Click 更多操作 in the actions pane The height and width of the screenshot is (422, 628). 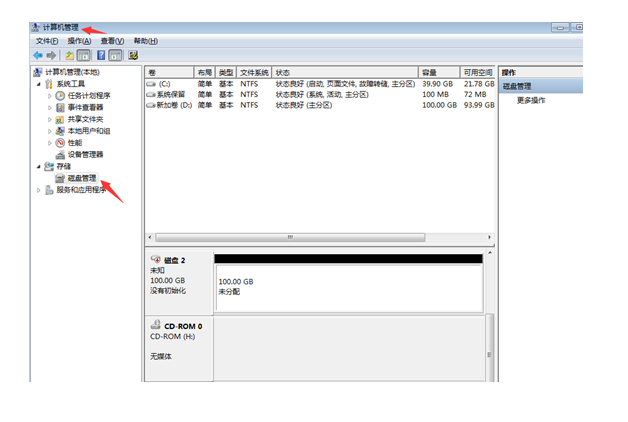click(530, 101)
